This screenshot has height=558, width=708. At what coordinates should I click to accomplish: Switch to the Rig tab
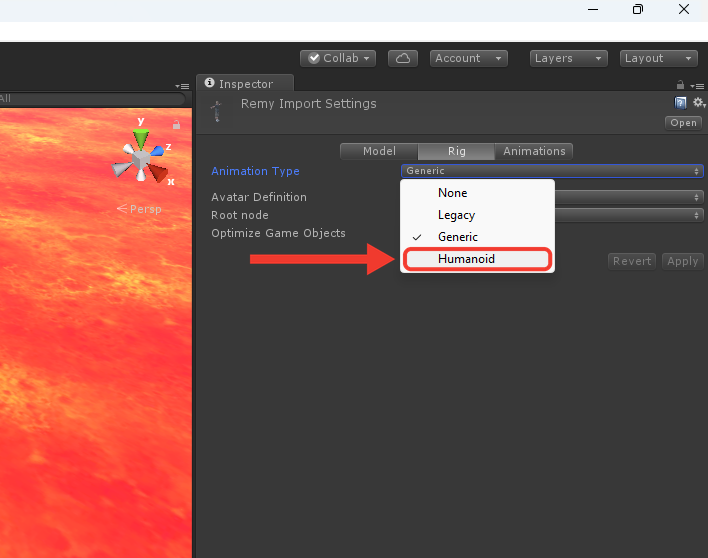(x=456, y=151)
